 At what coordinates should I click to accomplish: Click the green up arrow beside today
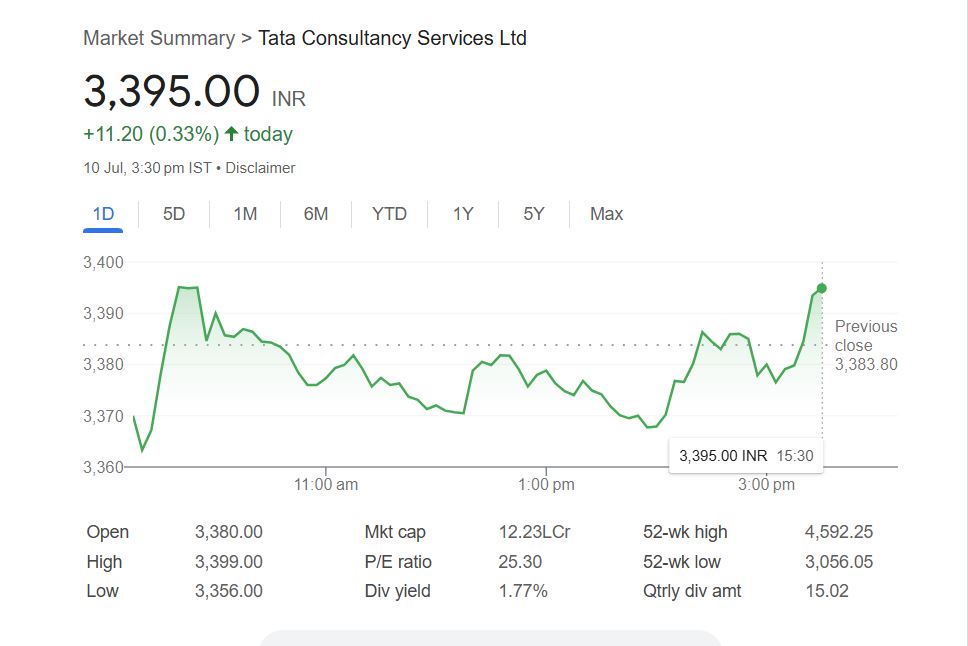(232, 133)
